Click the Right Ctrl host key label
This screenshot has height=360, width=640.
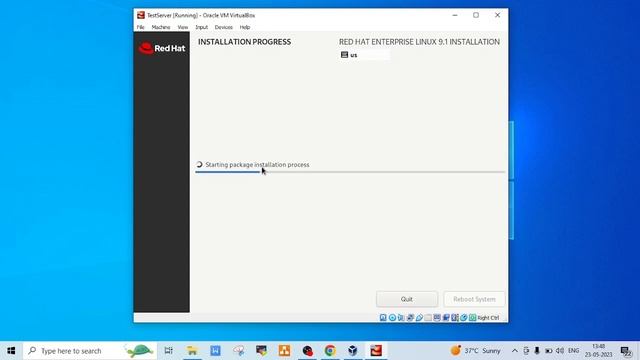[488, 318]
